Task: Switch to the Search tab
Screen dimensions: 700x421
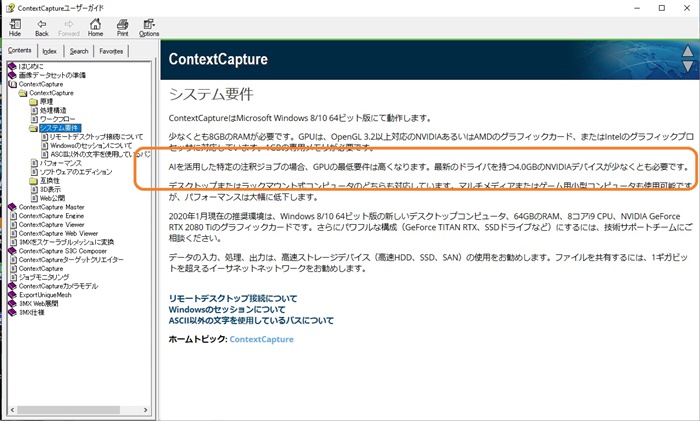Action: click(x=79, y=51)
